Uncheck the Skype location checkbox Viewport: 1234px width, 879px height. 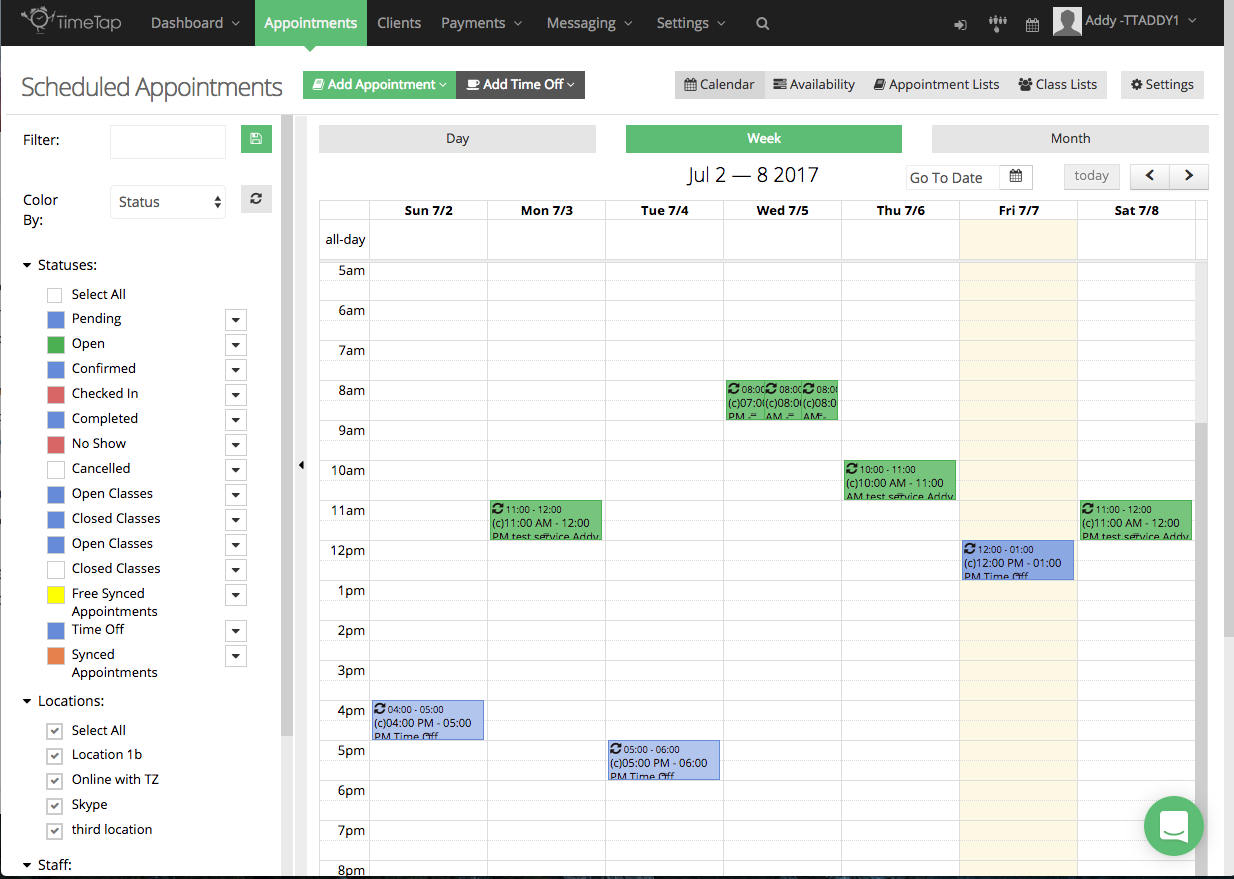[x=55, y=805]
